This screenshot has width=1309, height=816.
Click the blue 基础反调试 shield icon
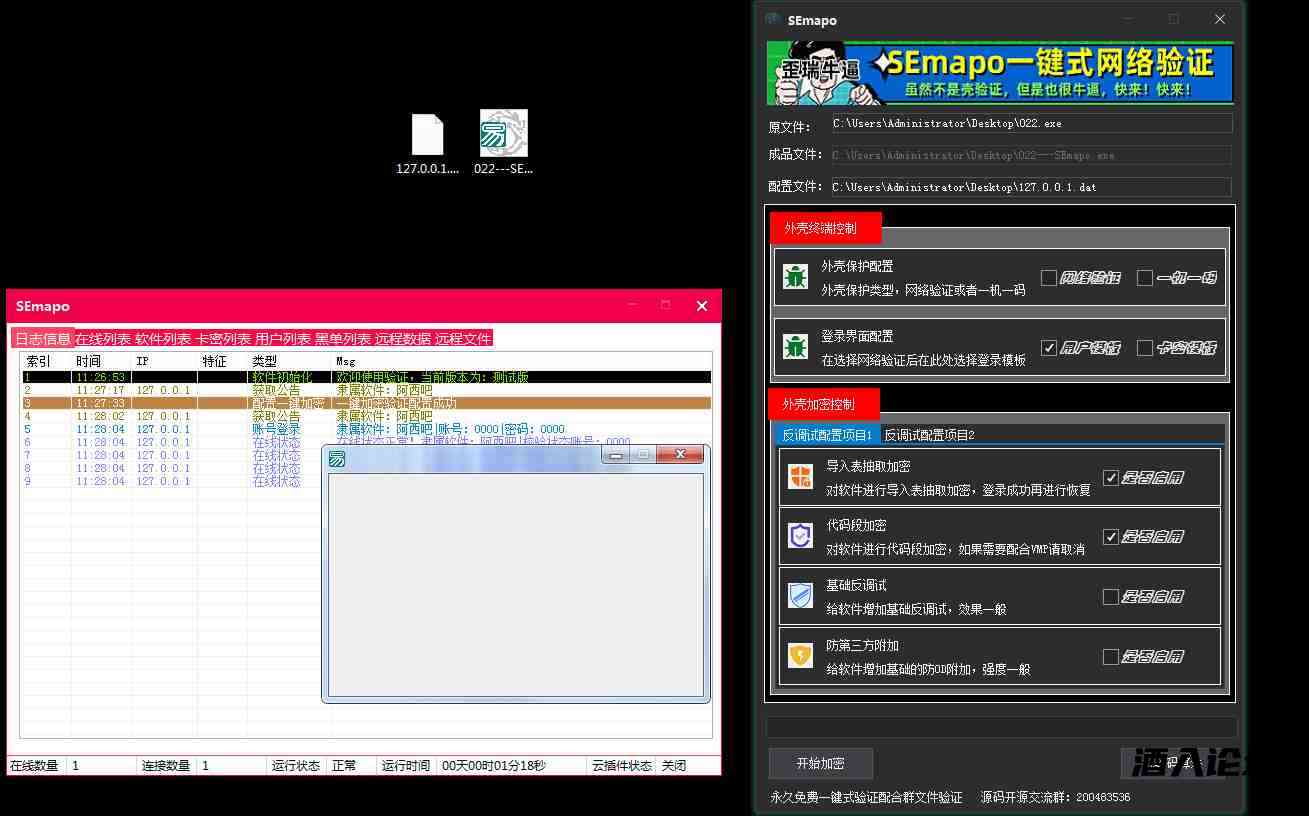[800, 596]
